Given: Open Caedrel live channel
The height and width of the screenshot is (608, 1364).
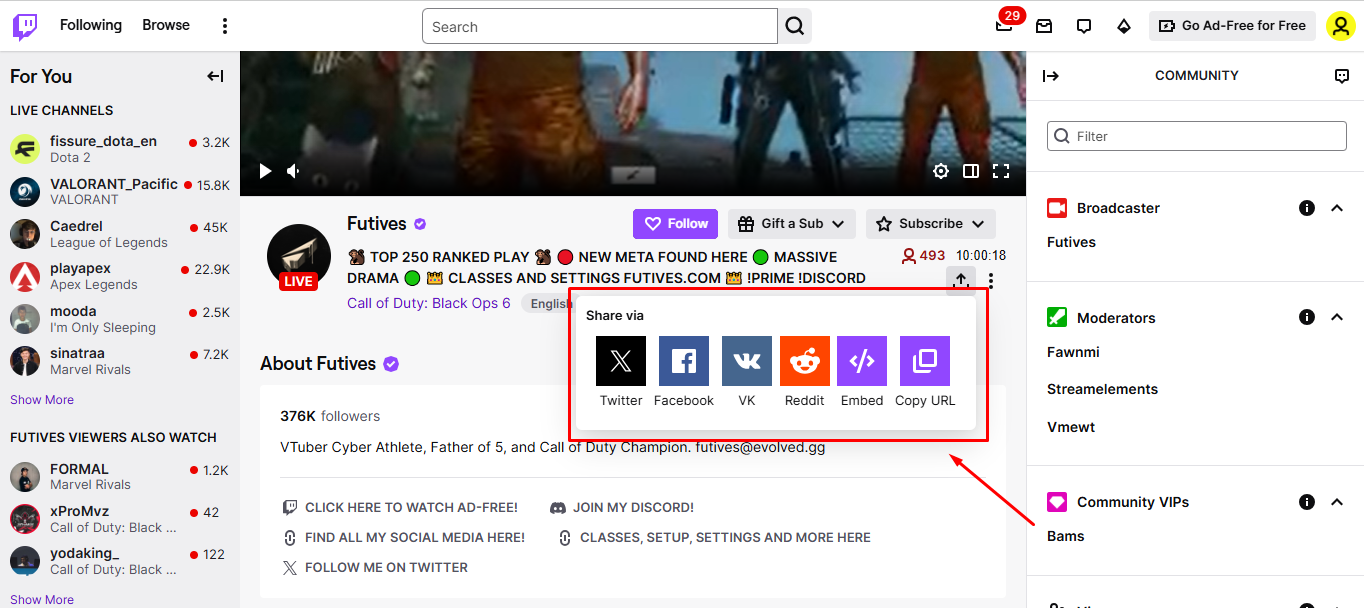Looking at the screenshot, I should click(120, 234).
